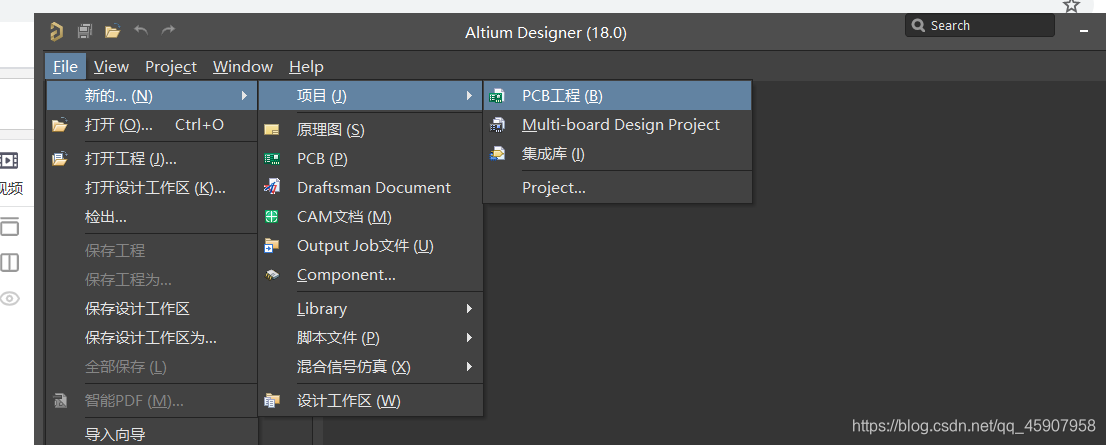1106x445 pixels.
Task: Create a new Draftsman Document
Action: 373,188
